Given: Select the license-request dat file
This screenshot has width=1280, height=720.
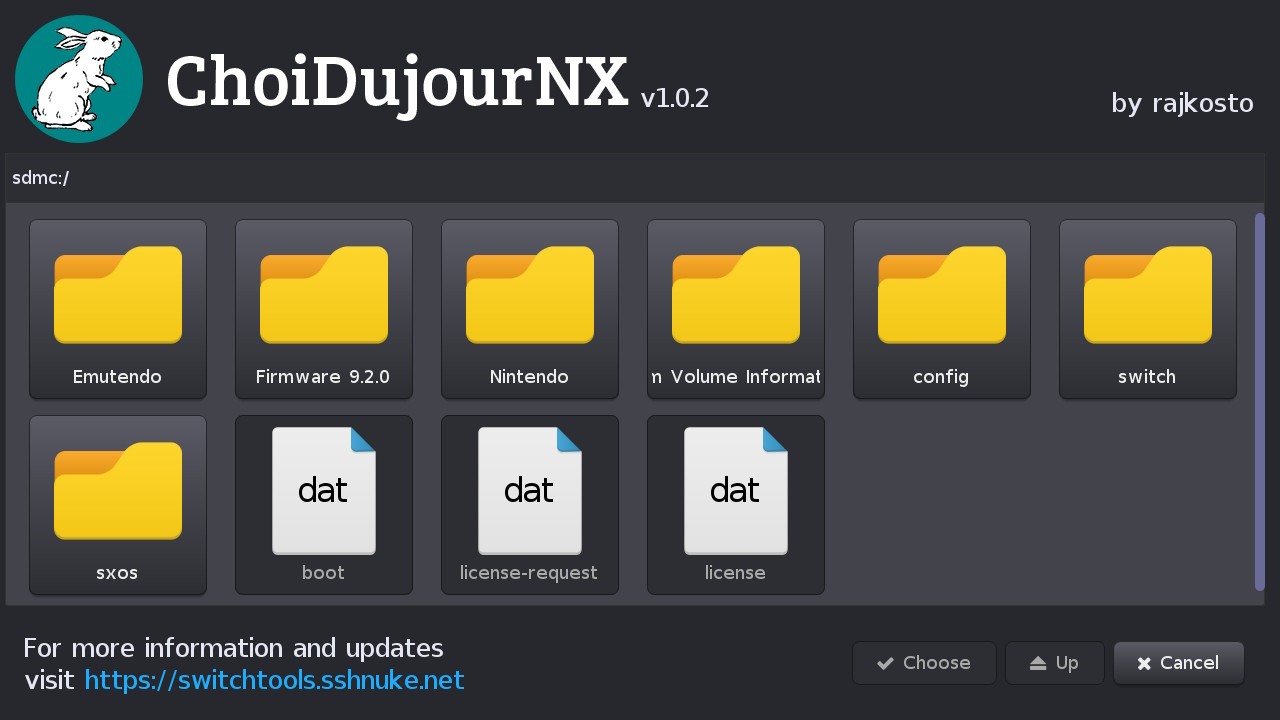Looking at the screenshot, I should [x=530, y=505].
